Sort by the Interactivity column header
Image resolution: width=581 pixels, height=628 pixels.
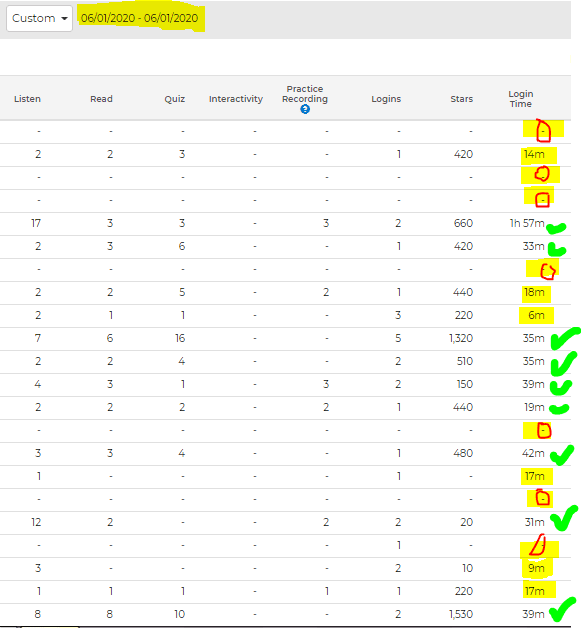click(x=236, y=99)
